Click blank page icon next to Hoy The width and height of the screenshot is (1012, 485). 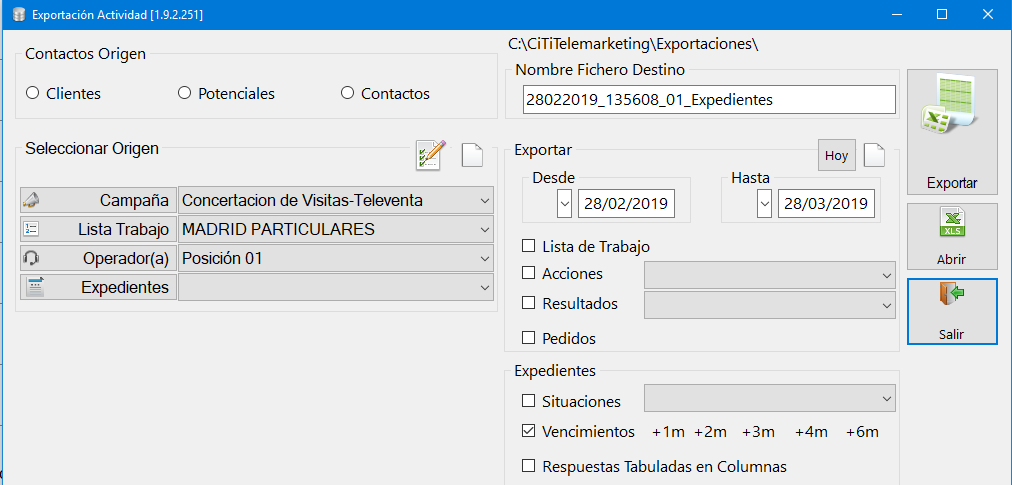tap(875, 155)
